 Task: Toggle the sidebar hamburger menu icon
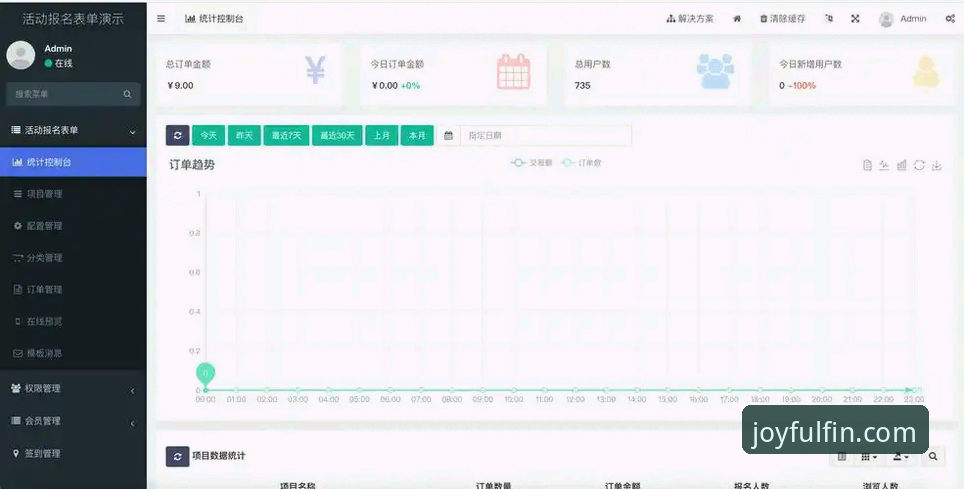tap(161, 18)
